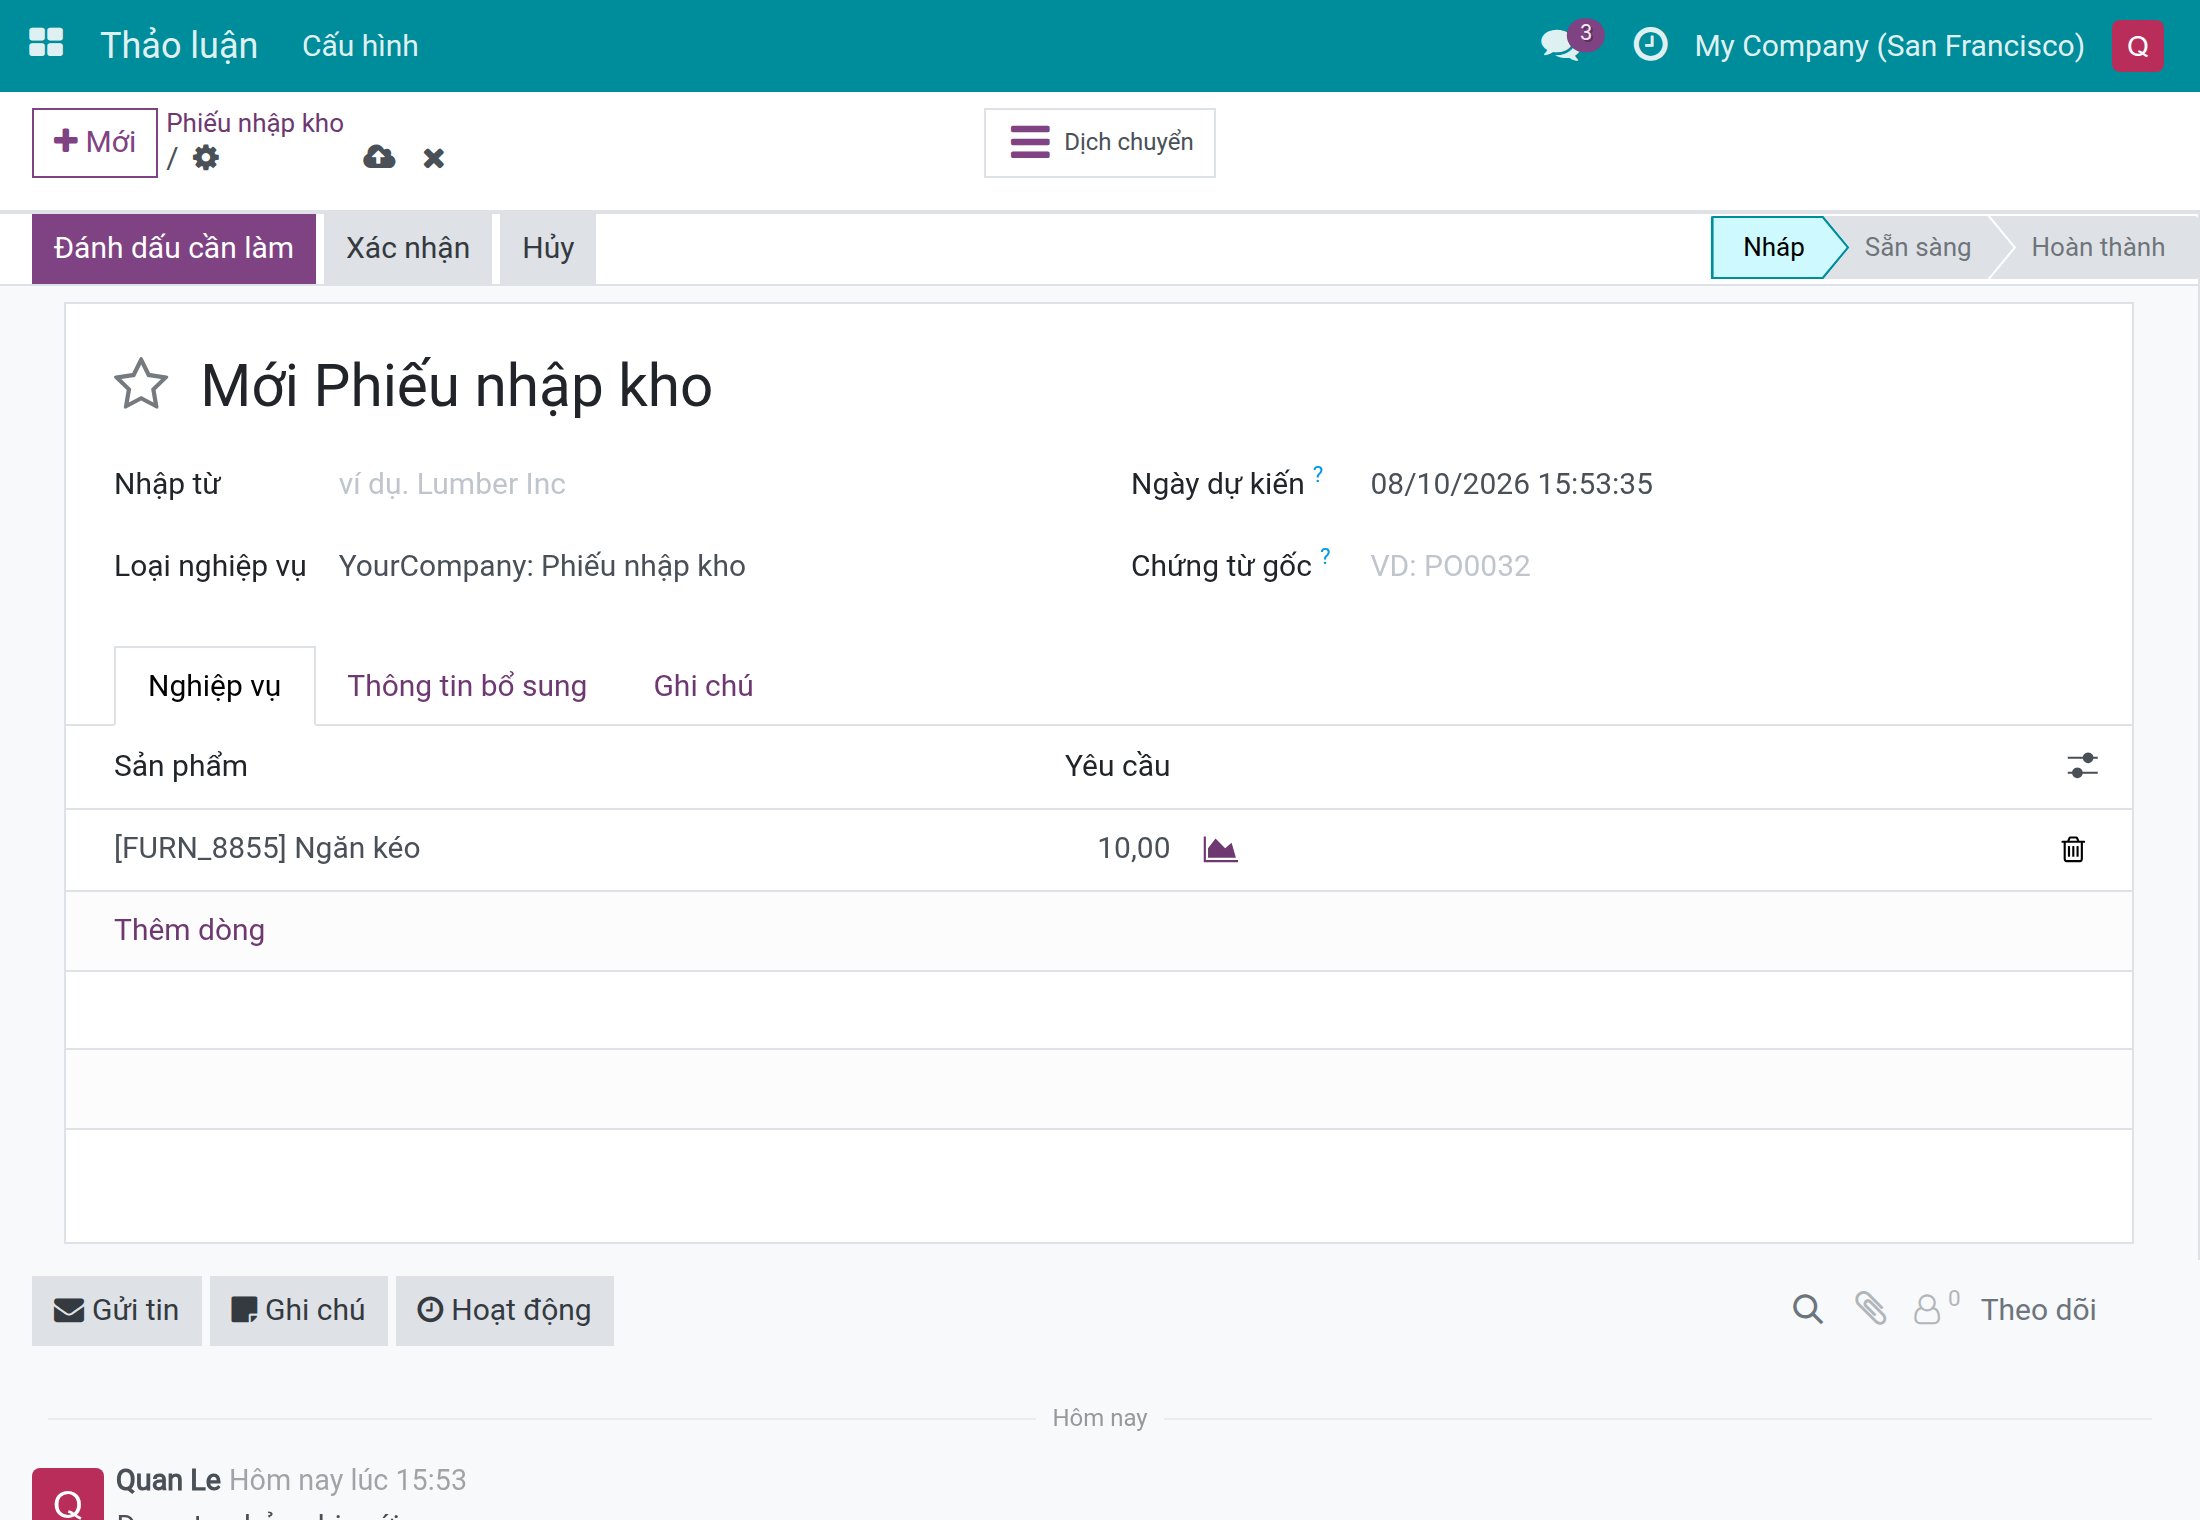Viewport: 2200px width, 1520px height.
Task: Open forecast chart icon for Ngăn kéo
Action: pos(1220,849)
